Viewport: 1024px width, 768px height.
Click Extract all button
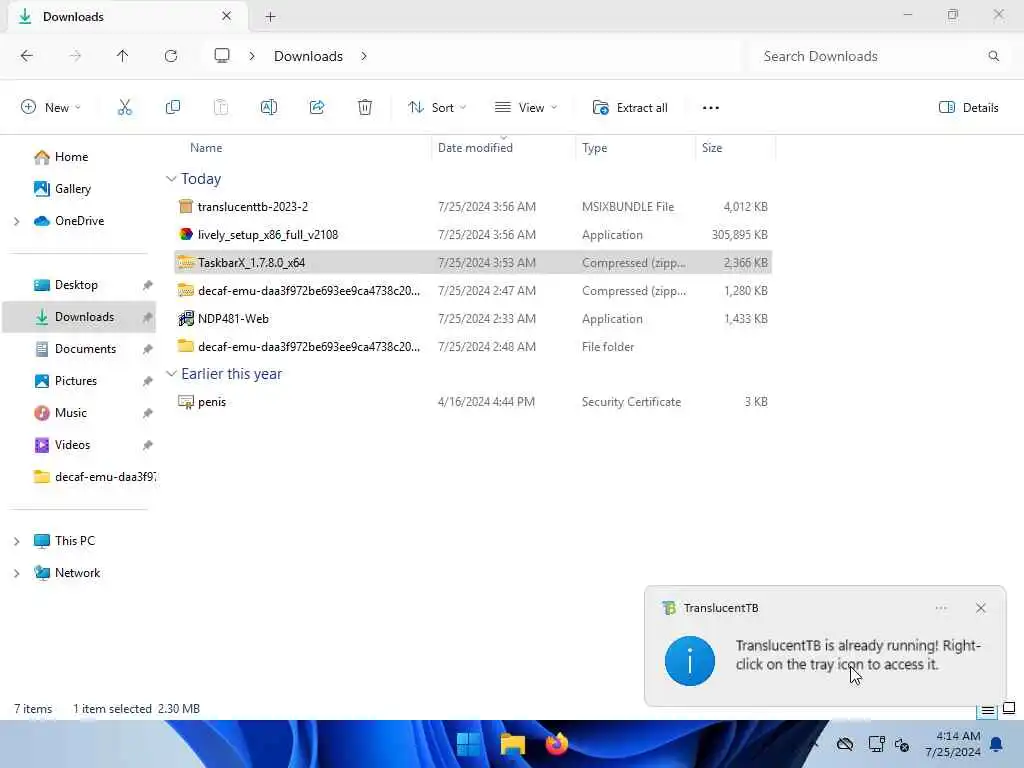[x=630, y=108]
